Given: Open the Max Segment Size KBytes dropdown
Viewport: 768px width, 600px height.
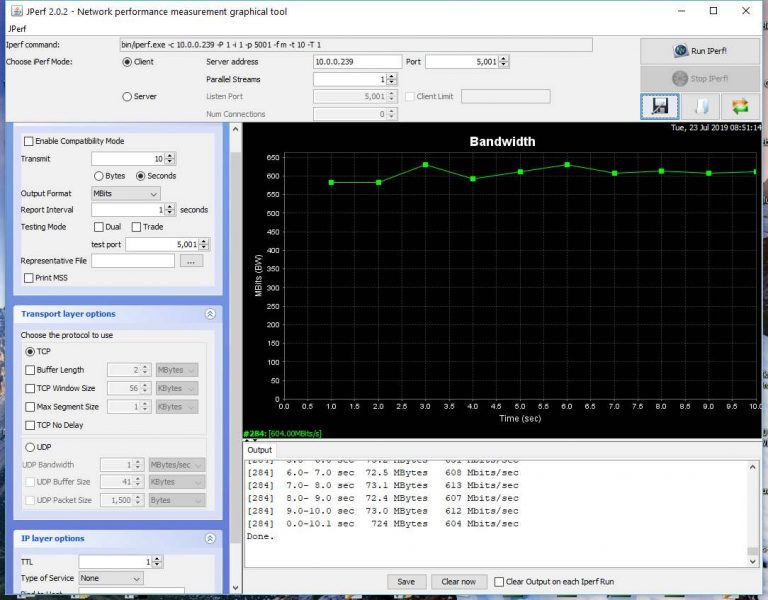Looking at the screenshot, I should (177, 407).
